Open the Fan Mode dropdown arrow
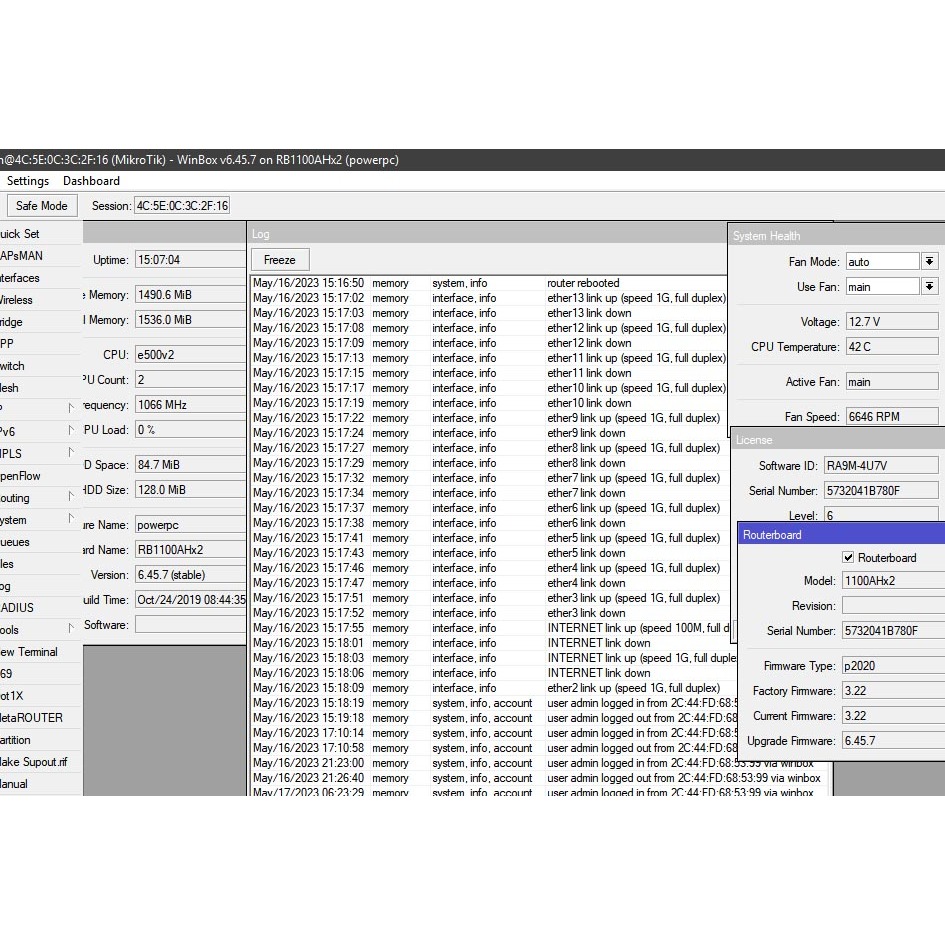Image resolution: width=945 pixels, height=945 pixels. [x=929, y=261]
